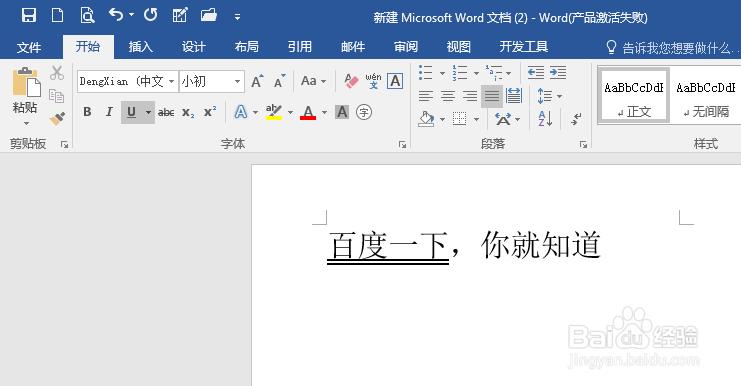The width and height of the screenshot is (741, 386).
Task: Select the 正文 style
Action: point(634,96)
